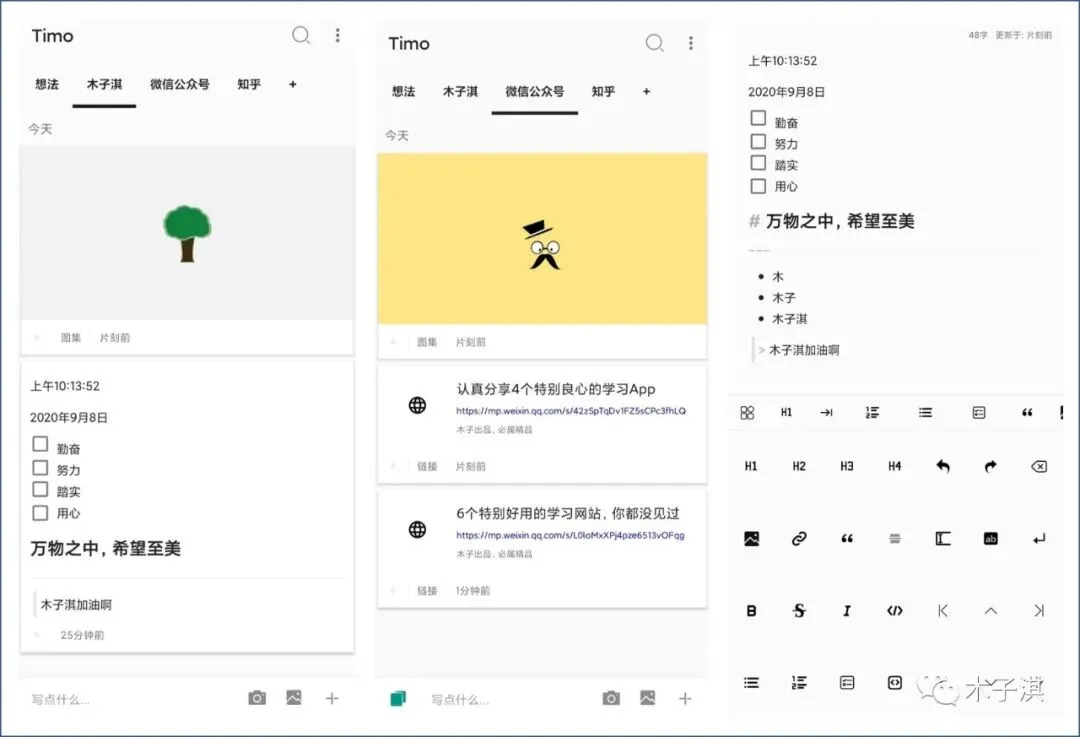
Task: Switch to the 想法 tab on the left screen
Action: point(47,84)
